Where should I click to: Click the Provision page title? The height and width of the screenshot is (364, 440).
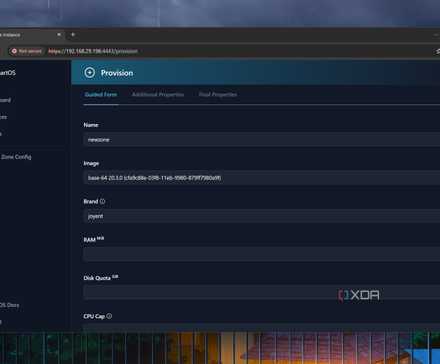pyautogui.click(x=117, y=73)
